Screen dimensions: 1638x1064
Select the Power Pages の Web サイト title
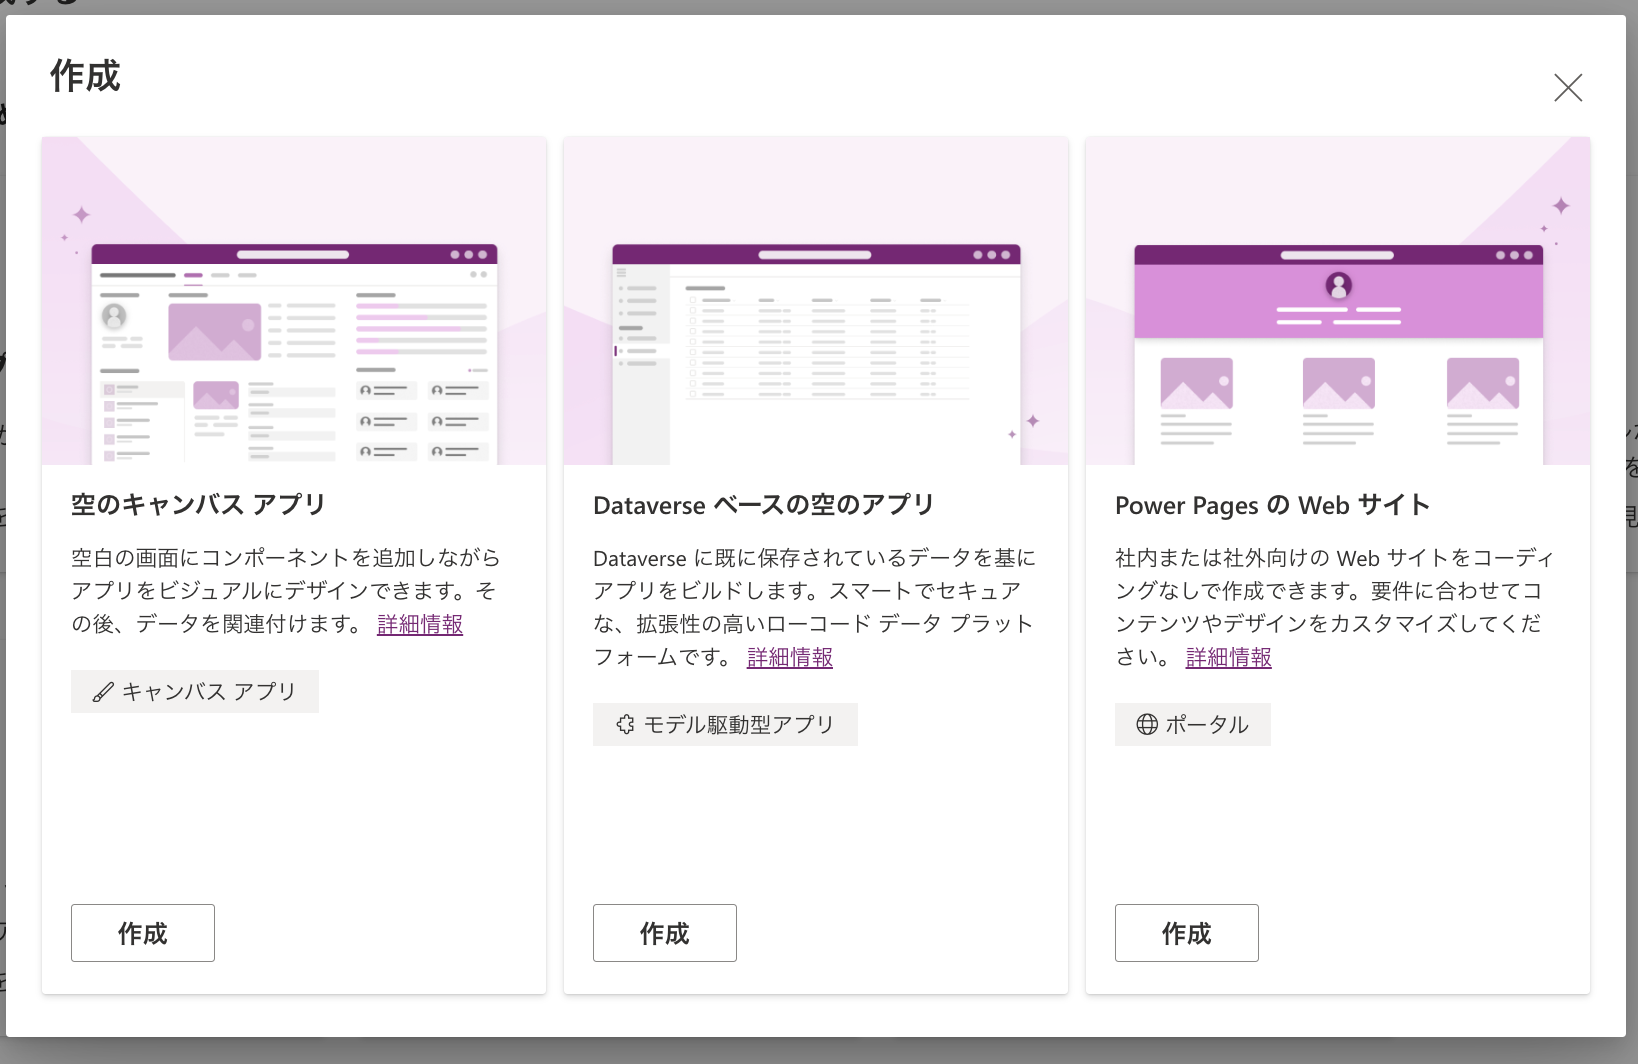click(x=1272, y=505)
